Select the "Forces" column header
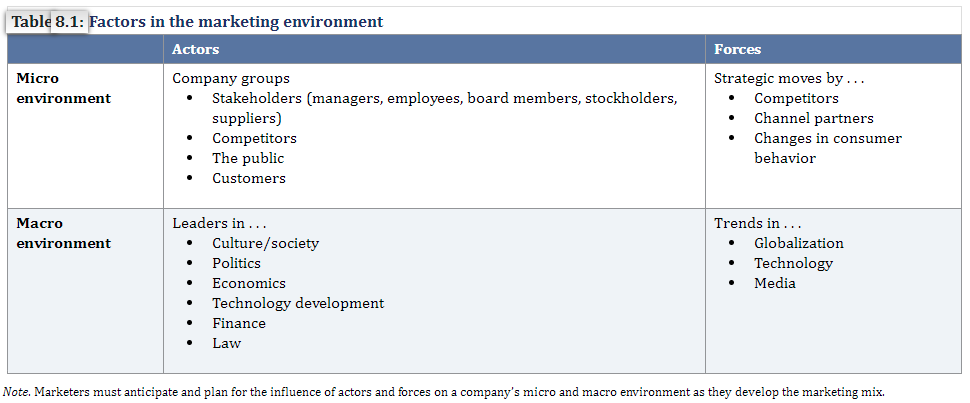 [x=737, y=49]
